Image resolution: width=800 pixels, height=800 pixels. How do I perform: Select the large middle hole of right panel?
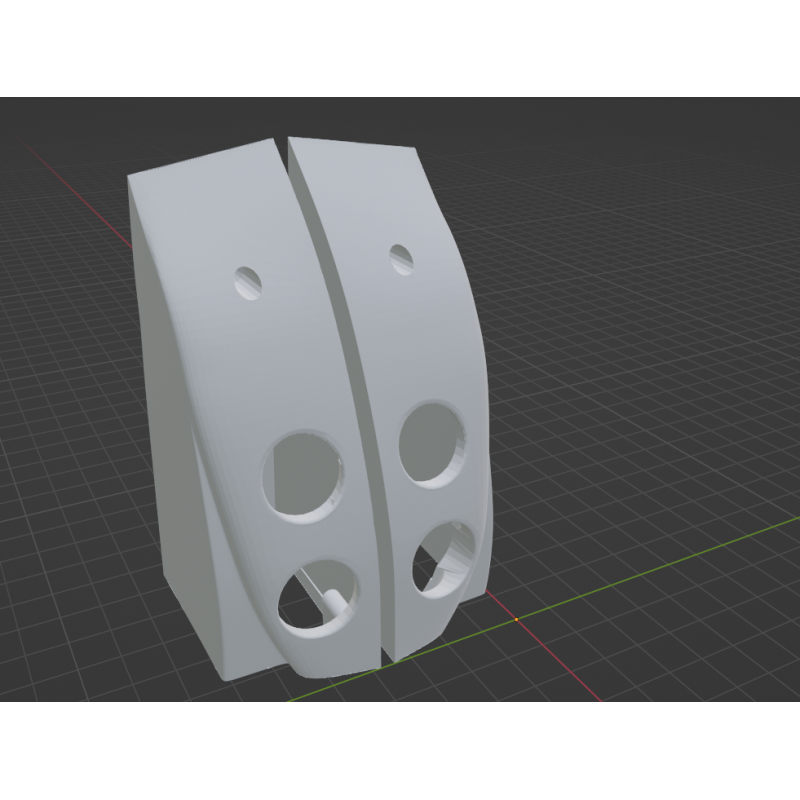click(x=431, y=444)
